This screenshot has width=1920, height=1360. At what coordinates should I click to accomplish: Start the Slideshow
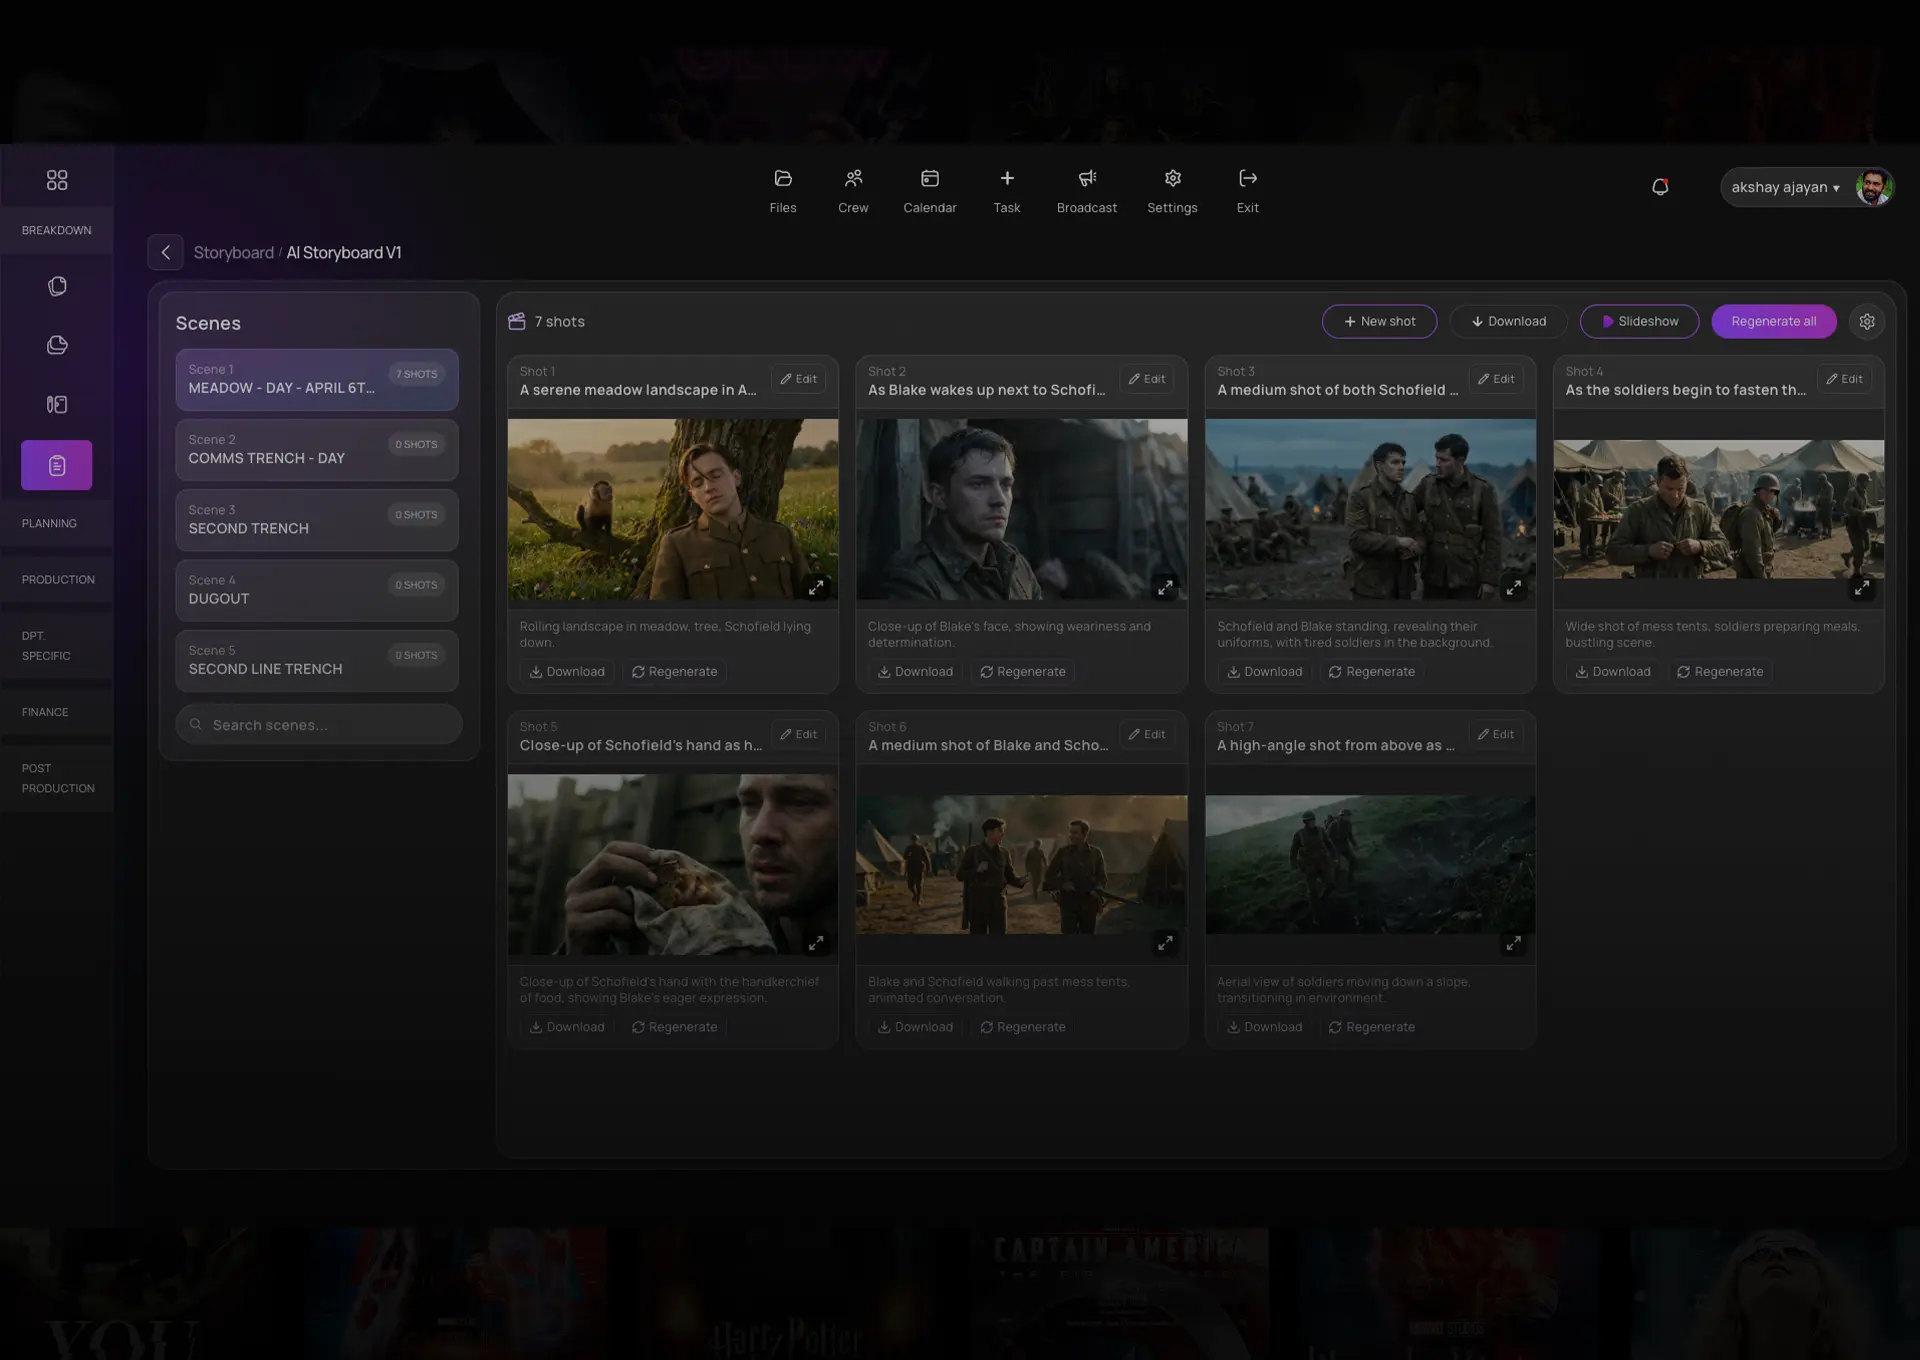pos(1640,322)
